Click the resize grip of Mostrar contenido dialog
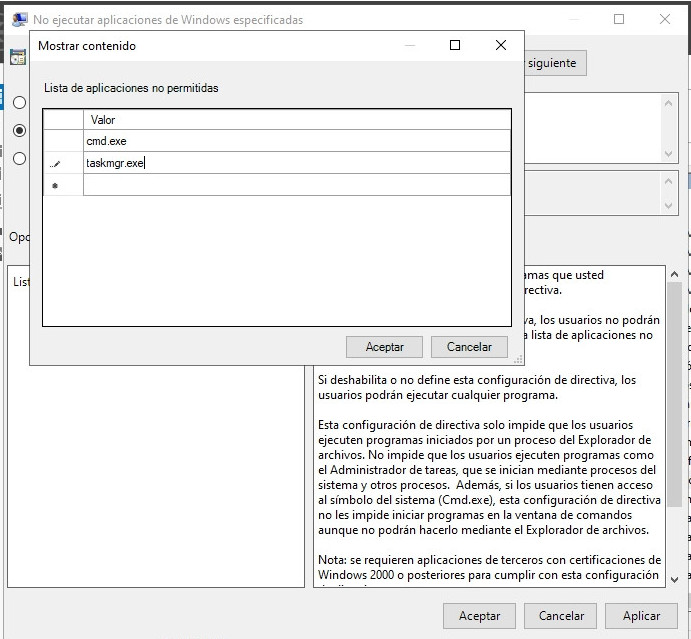691x639 pixels. (x=517, y=359)
